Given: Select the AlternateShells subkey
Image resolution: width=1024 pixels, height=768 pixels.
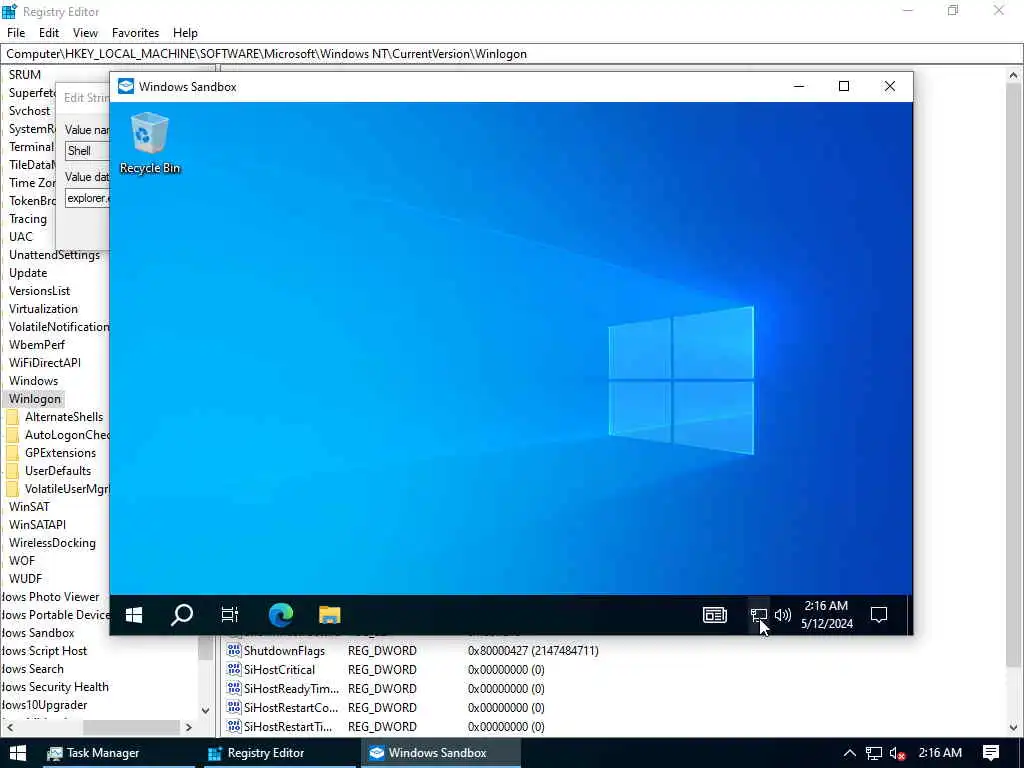Looking at the screenshot, I should (x=64, y=417).
